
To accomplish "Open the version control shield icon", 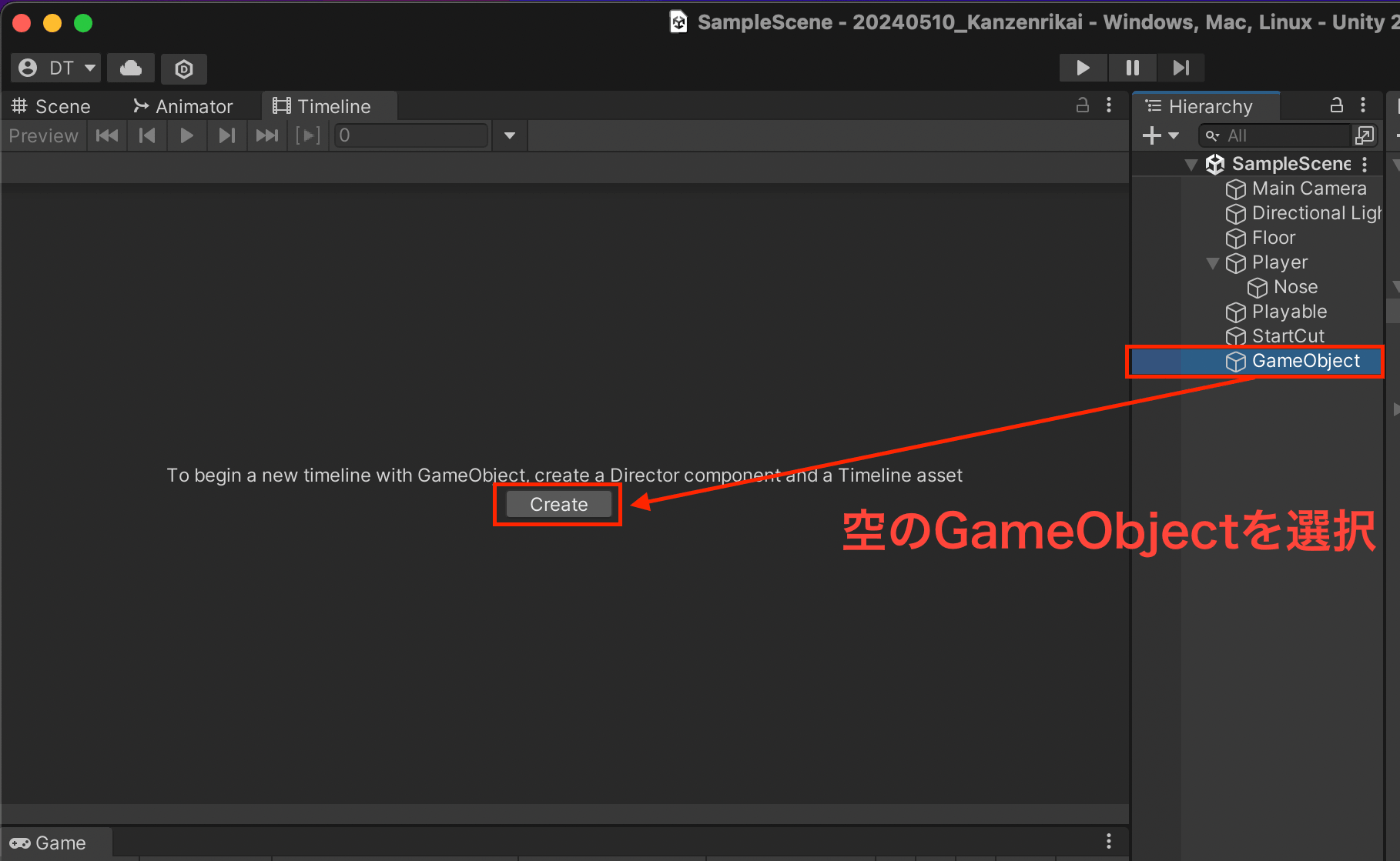I will pyautogui.click(x=184, y=68).
